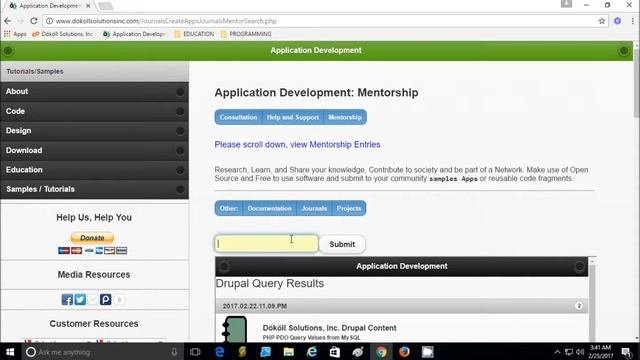Open Dokoll Solutions, Inc bookmark
Image resolution: width=640 pixels, height=360 pixels.
[63, 34]
